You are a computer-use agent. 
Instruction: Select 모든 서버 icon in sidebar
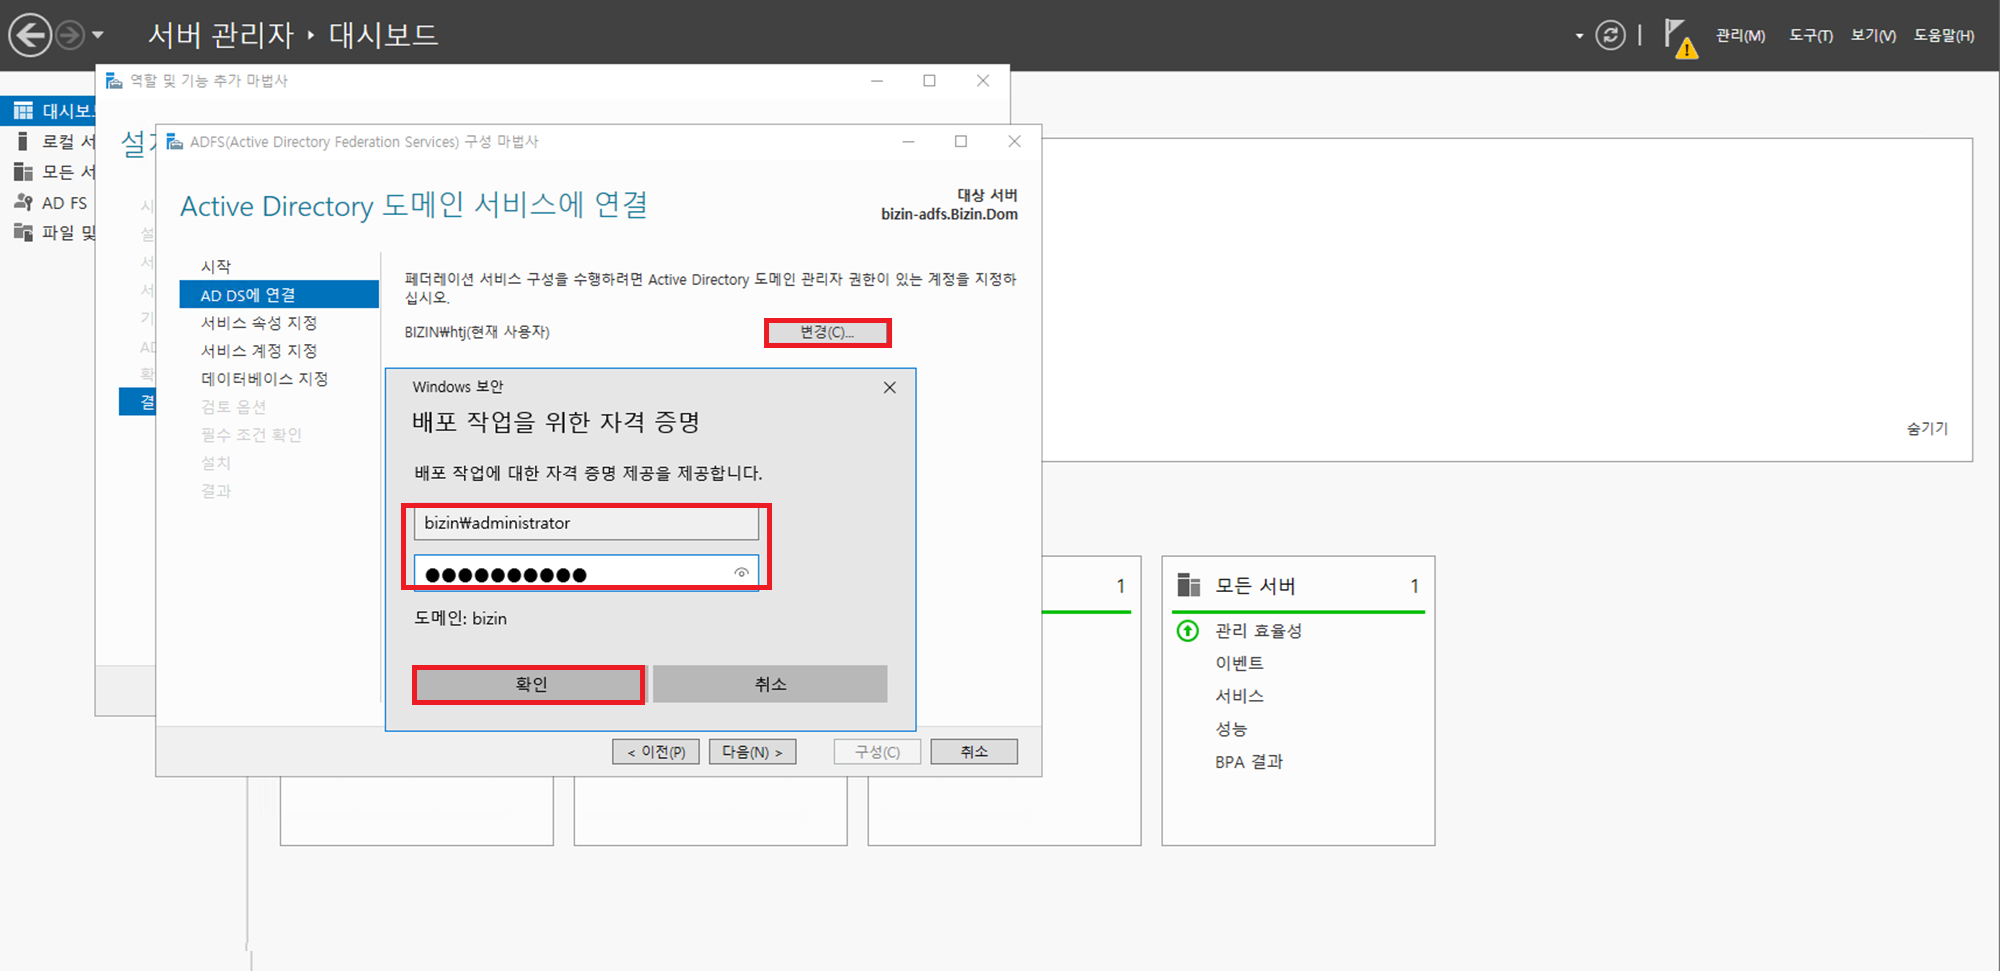[x=23, y=172]
